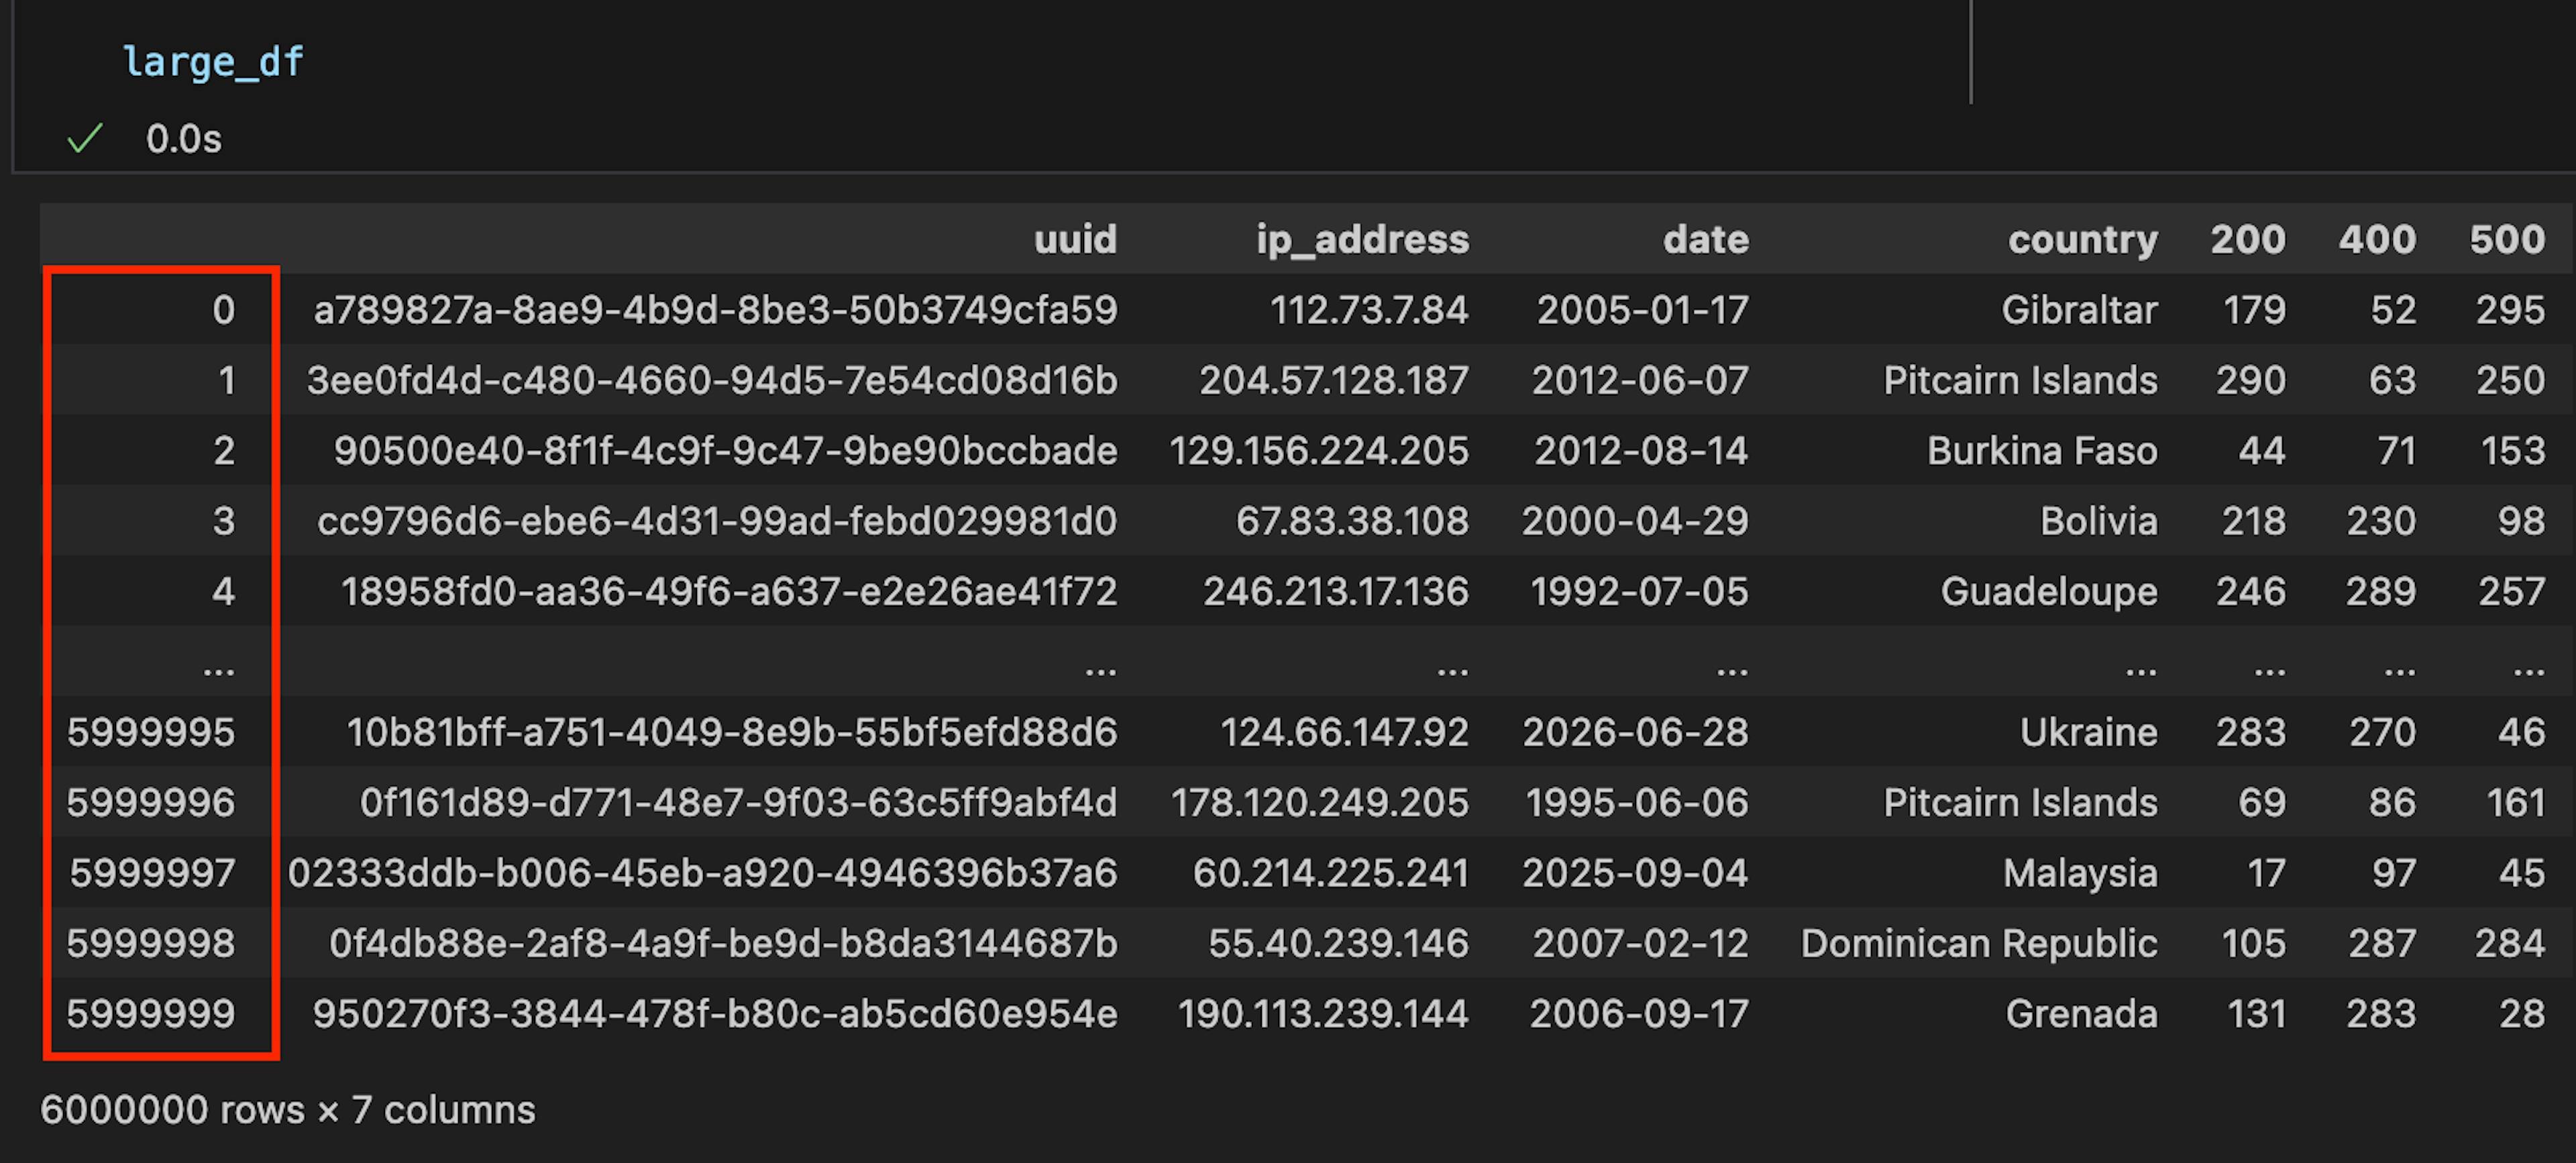Screen dimensions: 2576x1163
Task: Select the 400 column header
Action: pyautogui.click(x=2377, y=240)
